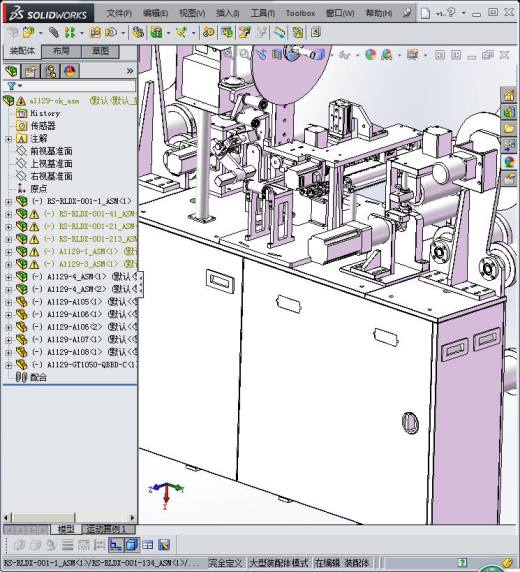This screenshot has height=572, width=520.
Task: Click the pushpin icon beside the menu bar
Action: pos(407,13)
